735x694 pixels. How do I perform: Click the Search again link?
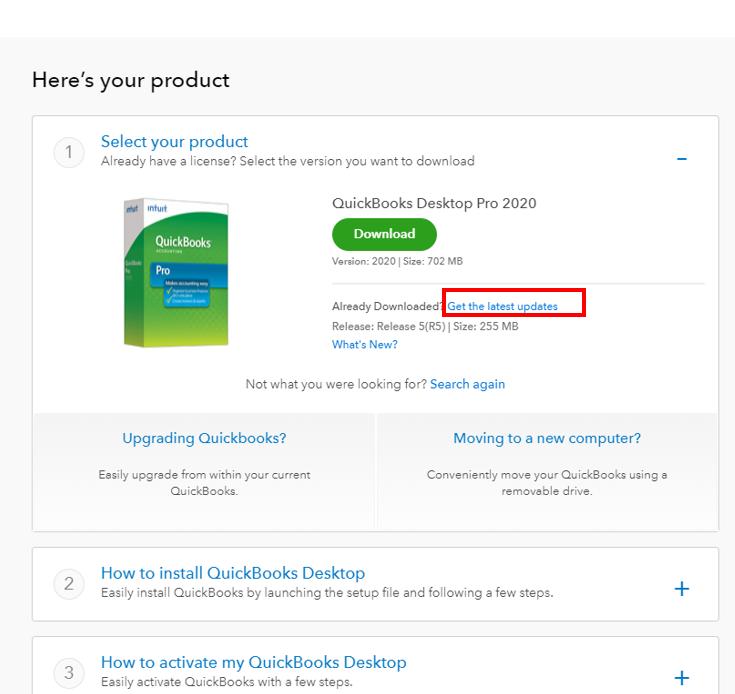tap(467, 384)
